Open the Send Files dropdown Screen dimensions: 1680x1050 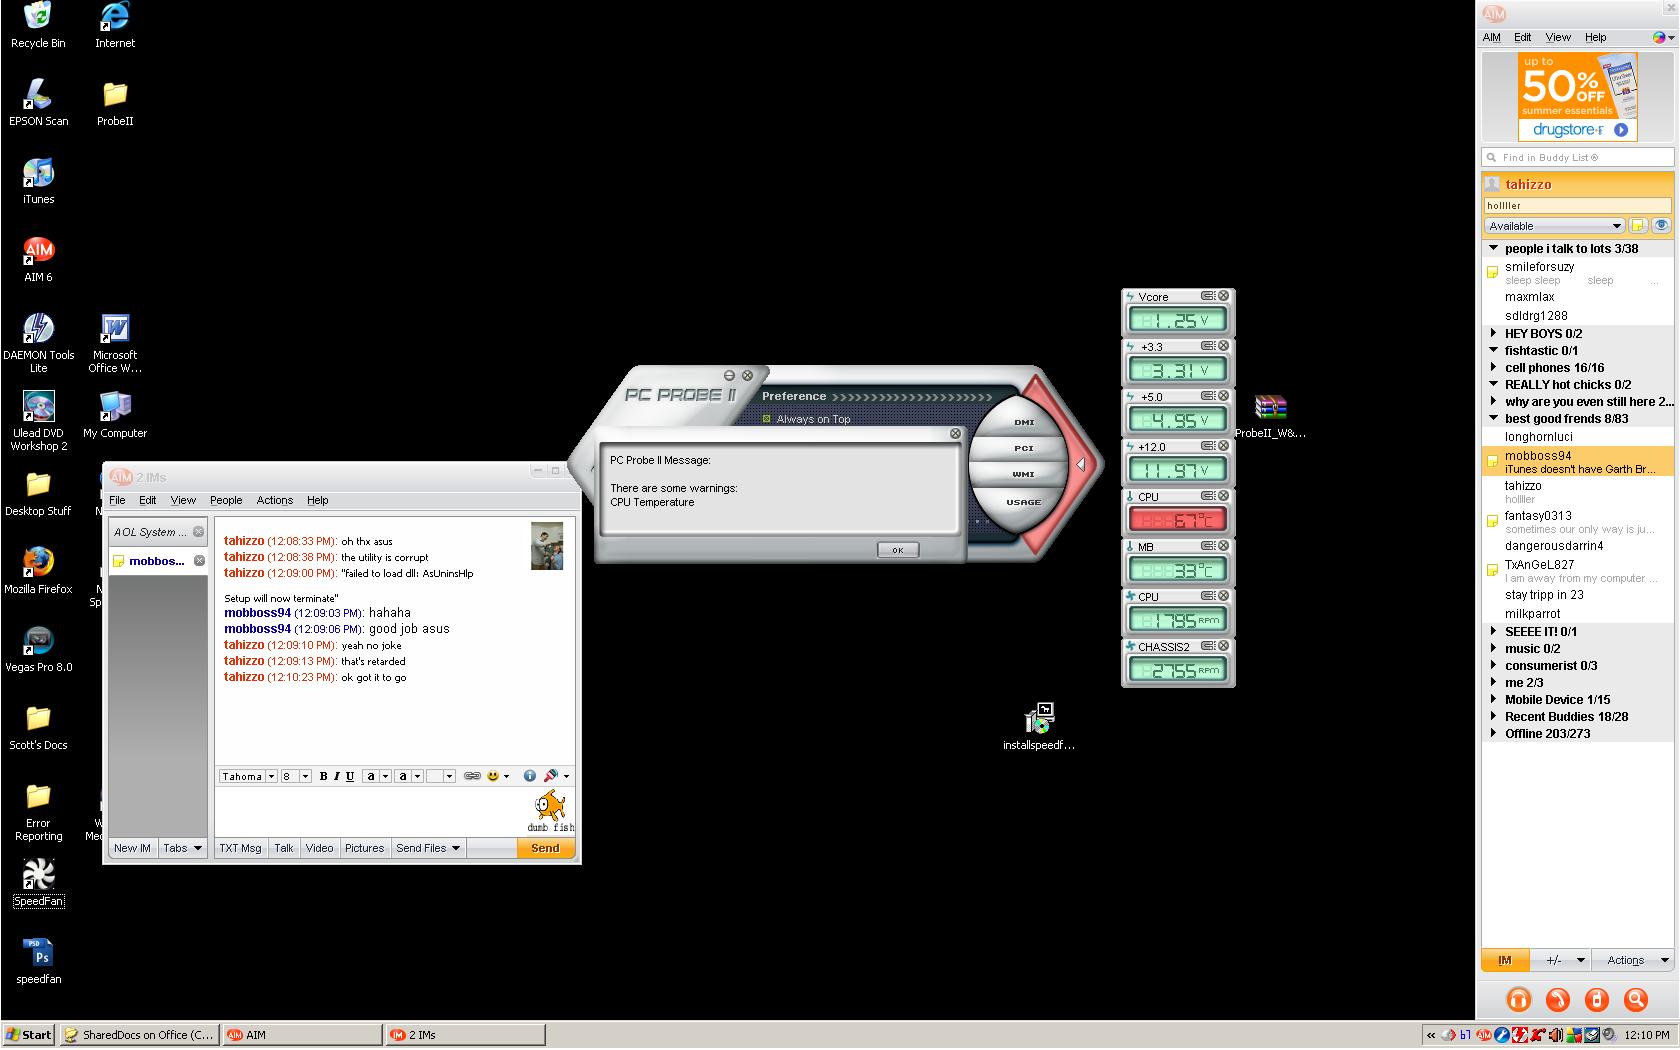(428, 848)
